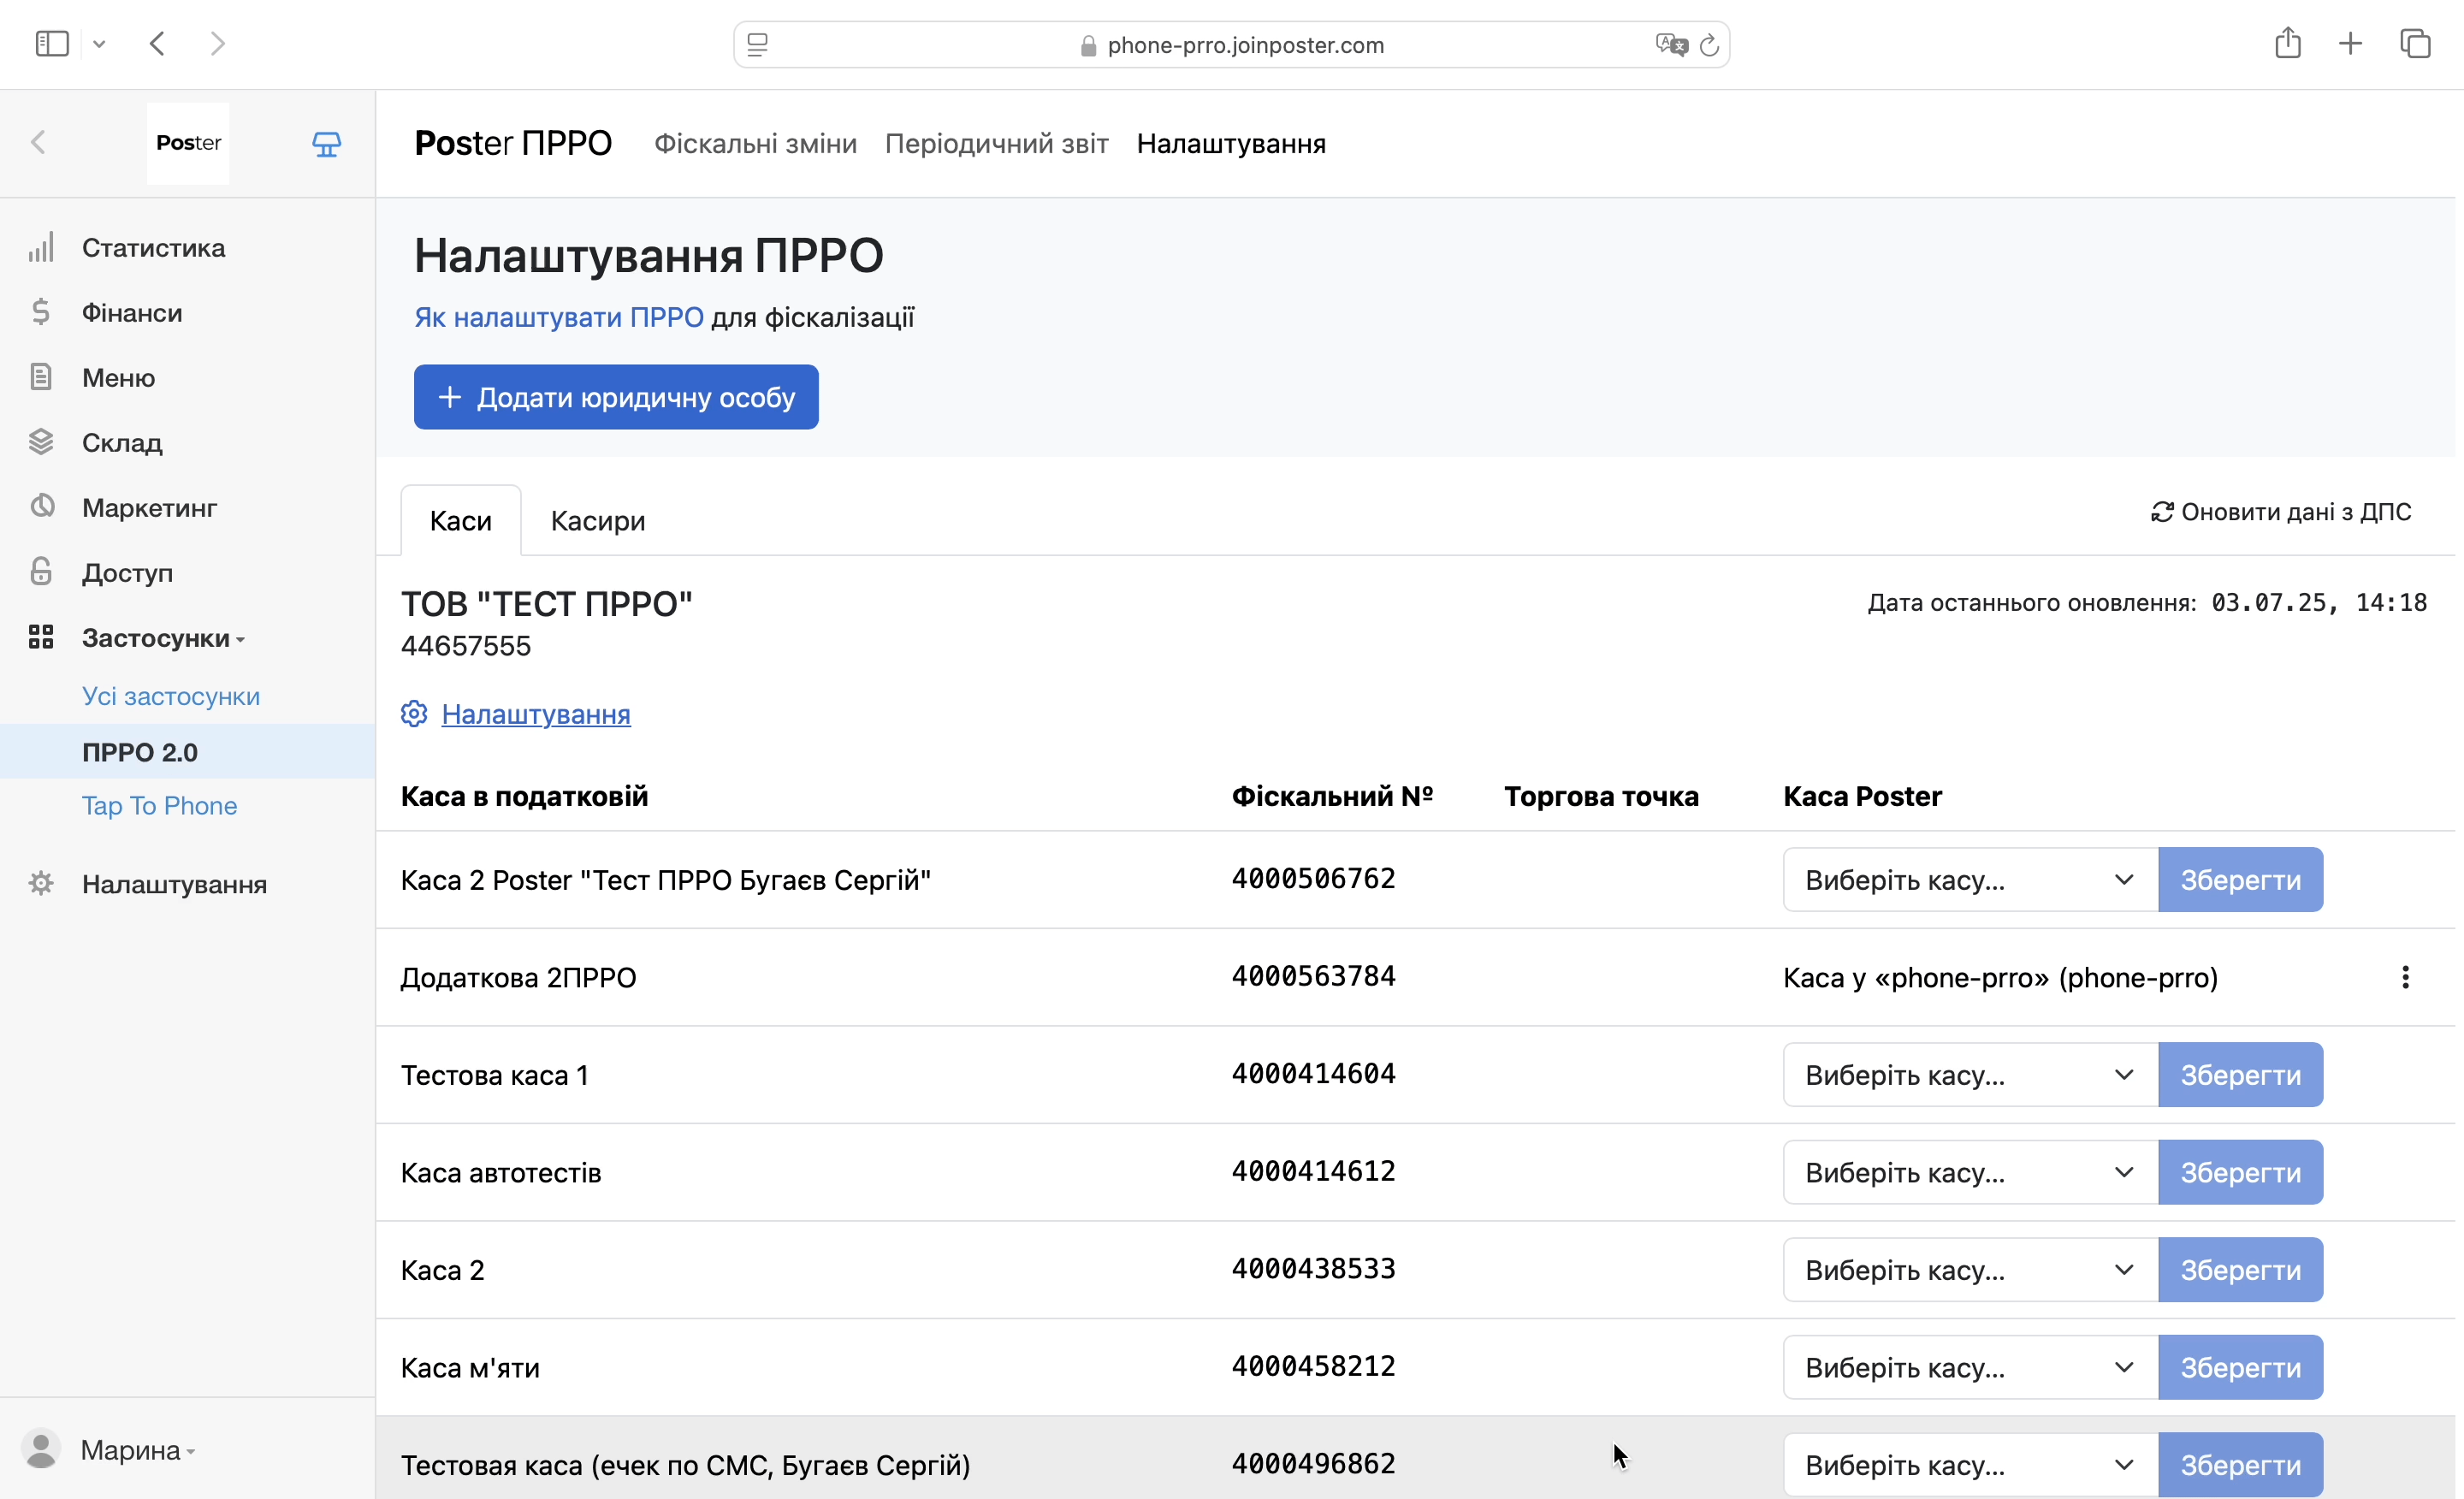Switch to Періодичний звіт tab
The image size is (2464, 1499).
[996, 144]
